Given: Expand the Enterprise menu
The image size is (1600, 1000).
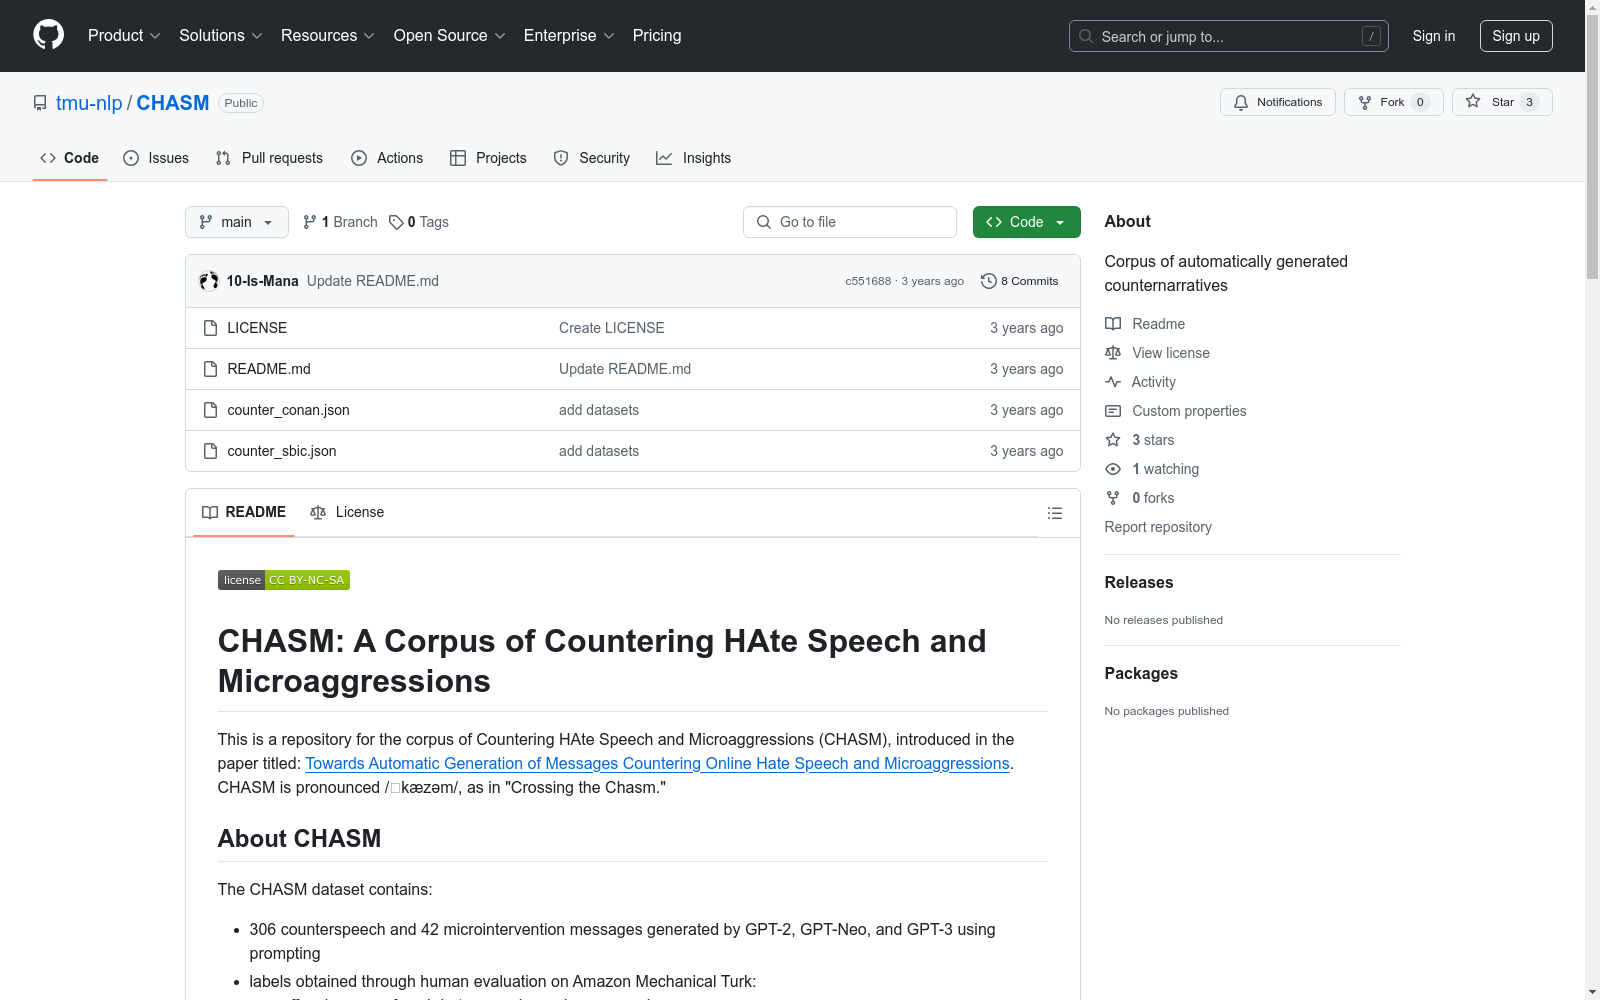Looking at the screenshot, I should [569, 35].
